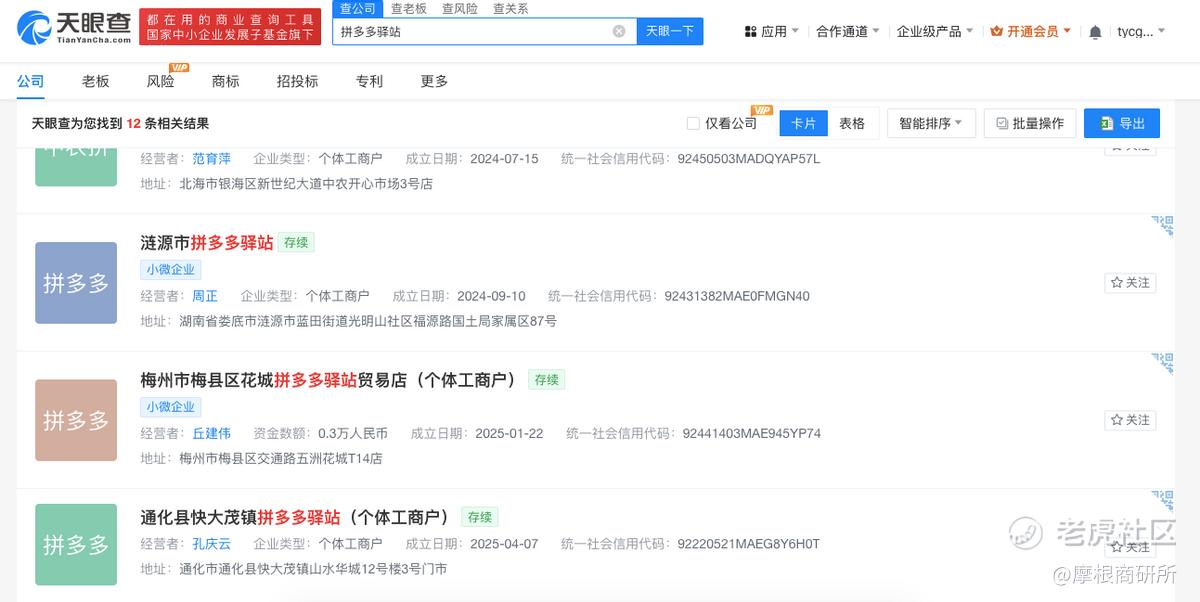Screen dimensions: 1200x602
Task: Open operator 周正 profile
Action: pyautogui.click(x=205, y=296)
